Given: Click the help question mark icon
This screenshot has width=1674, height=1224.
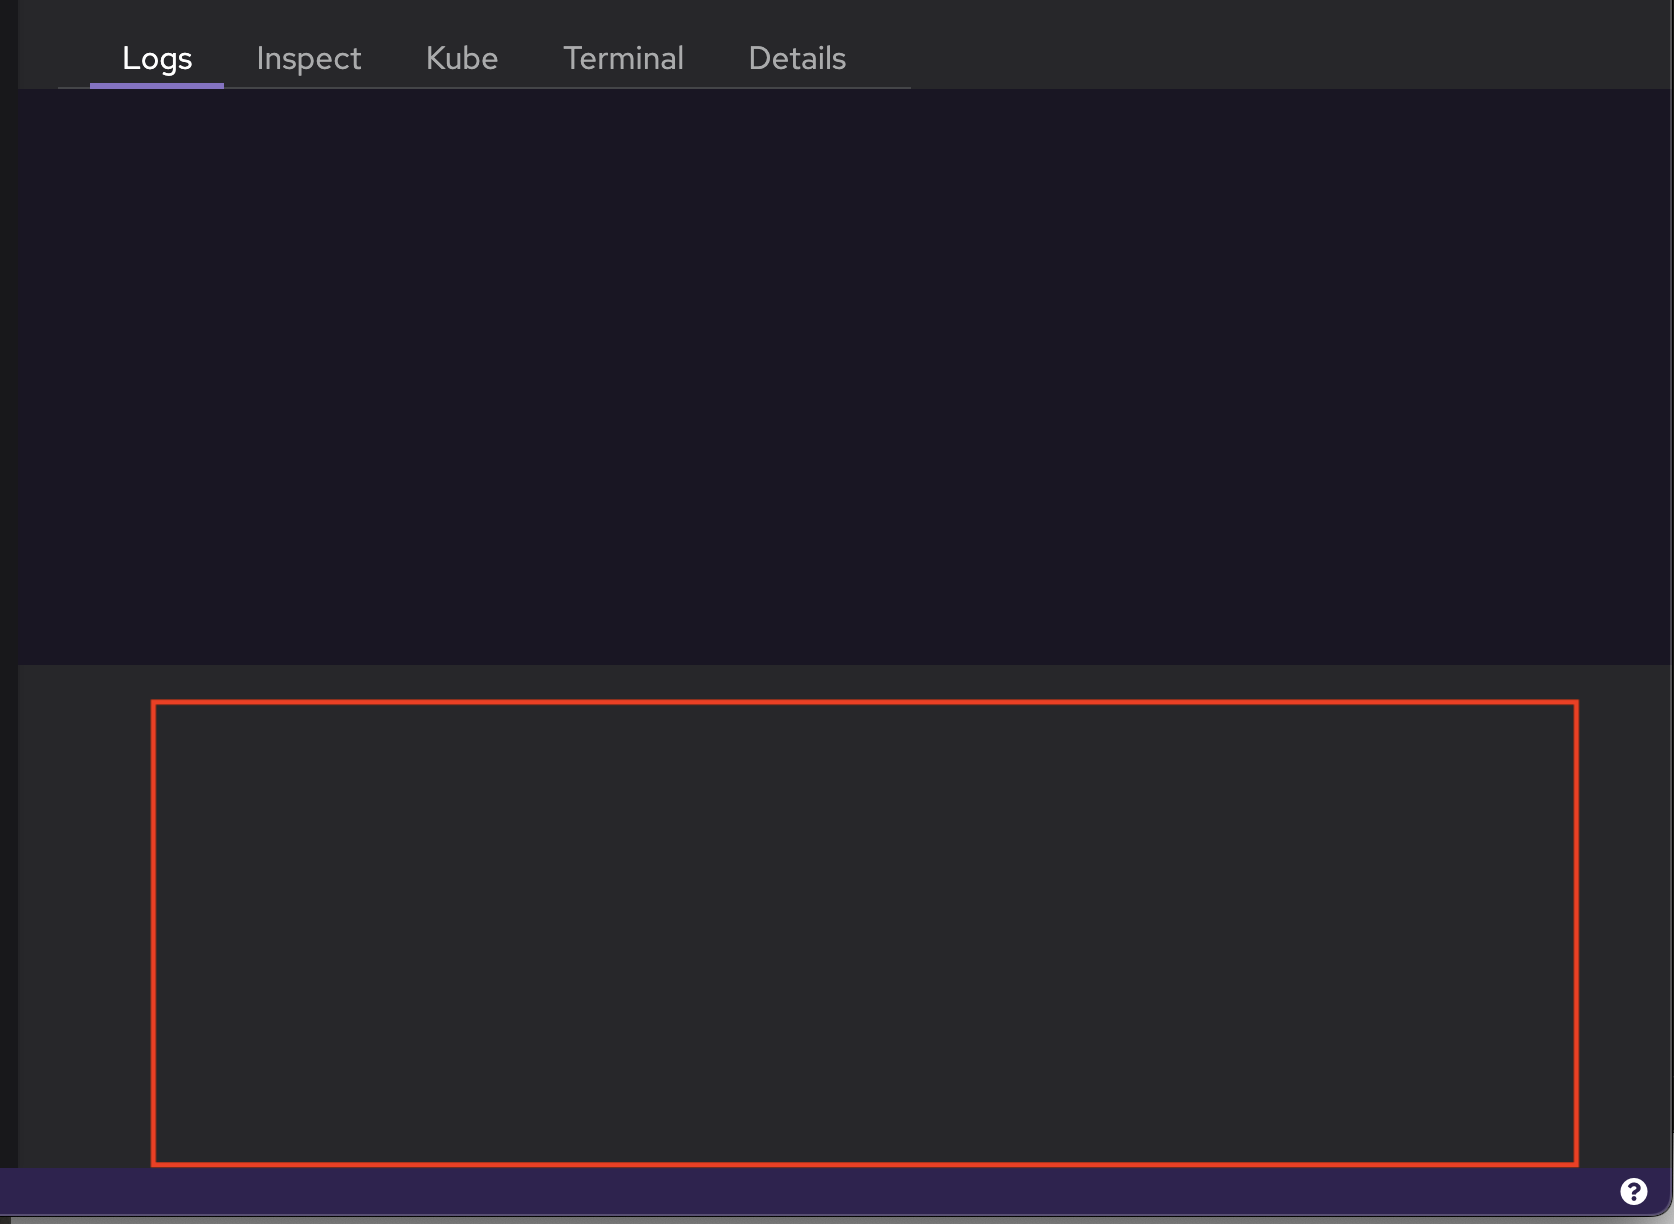Looking at the screenshot, I should click(1633, 1191).
